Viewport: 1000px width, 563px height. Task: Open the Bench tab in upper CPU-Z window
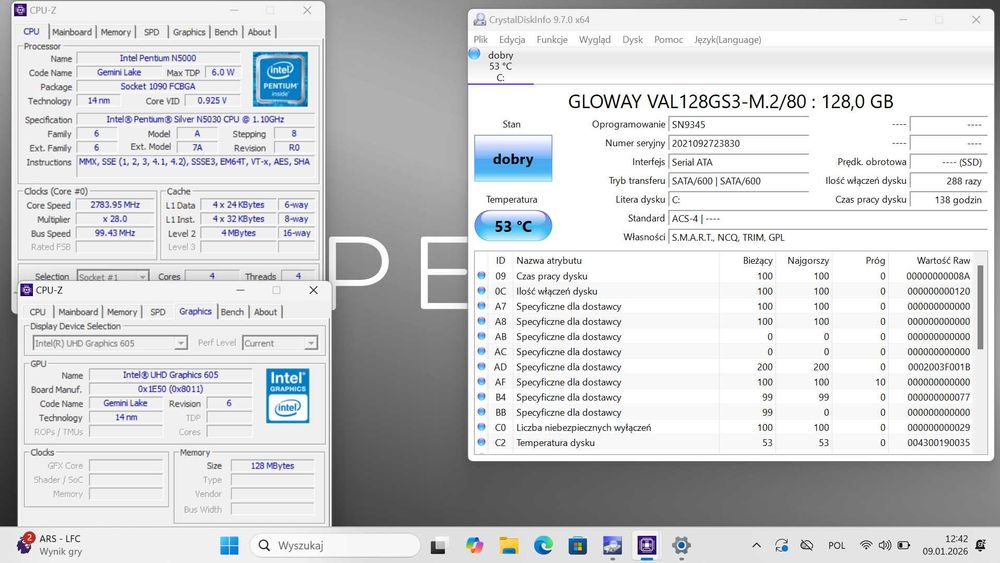click(226, 32)
